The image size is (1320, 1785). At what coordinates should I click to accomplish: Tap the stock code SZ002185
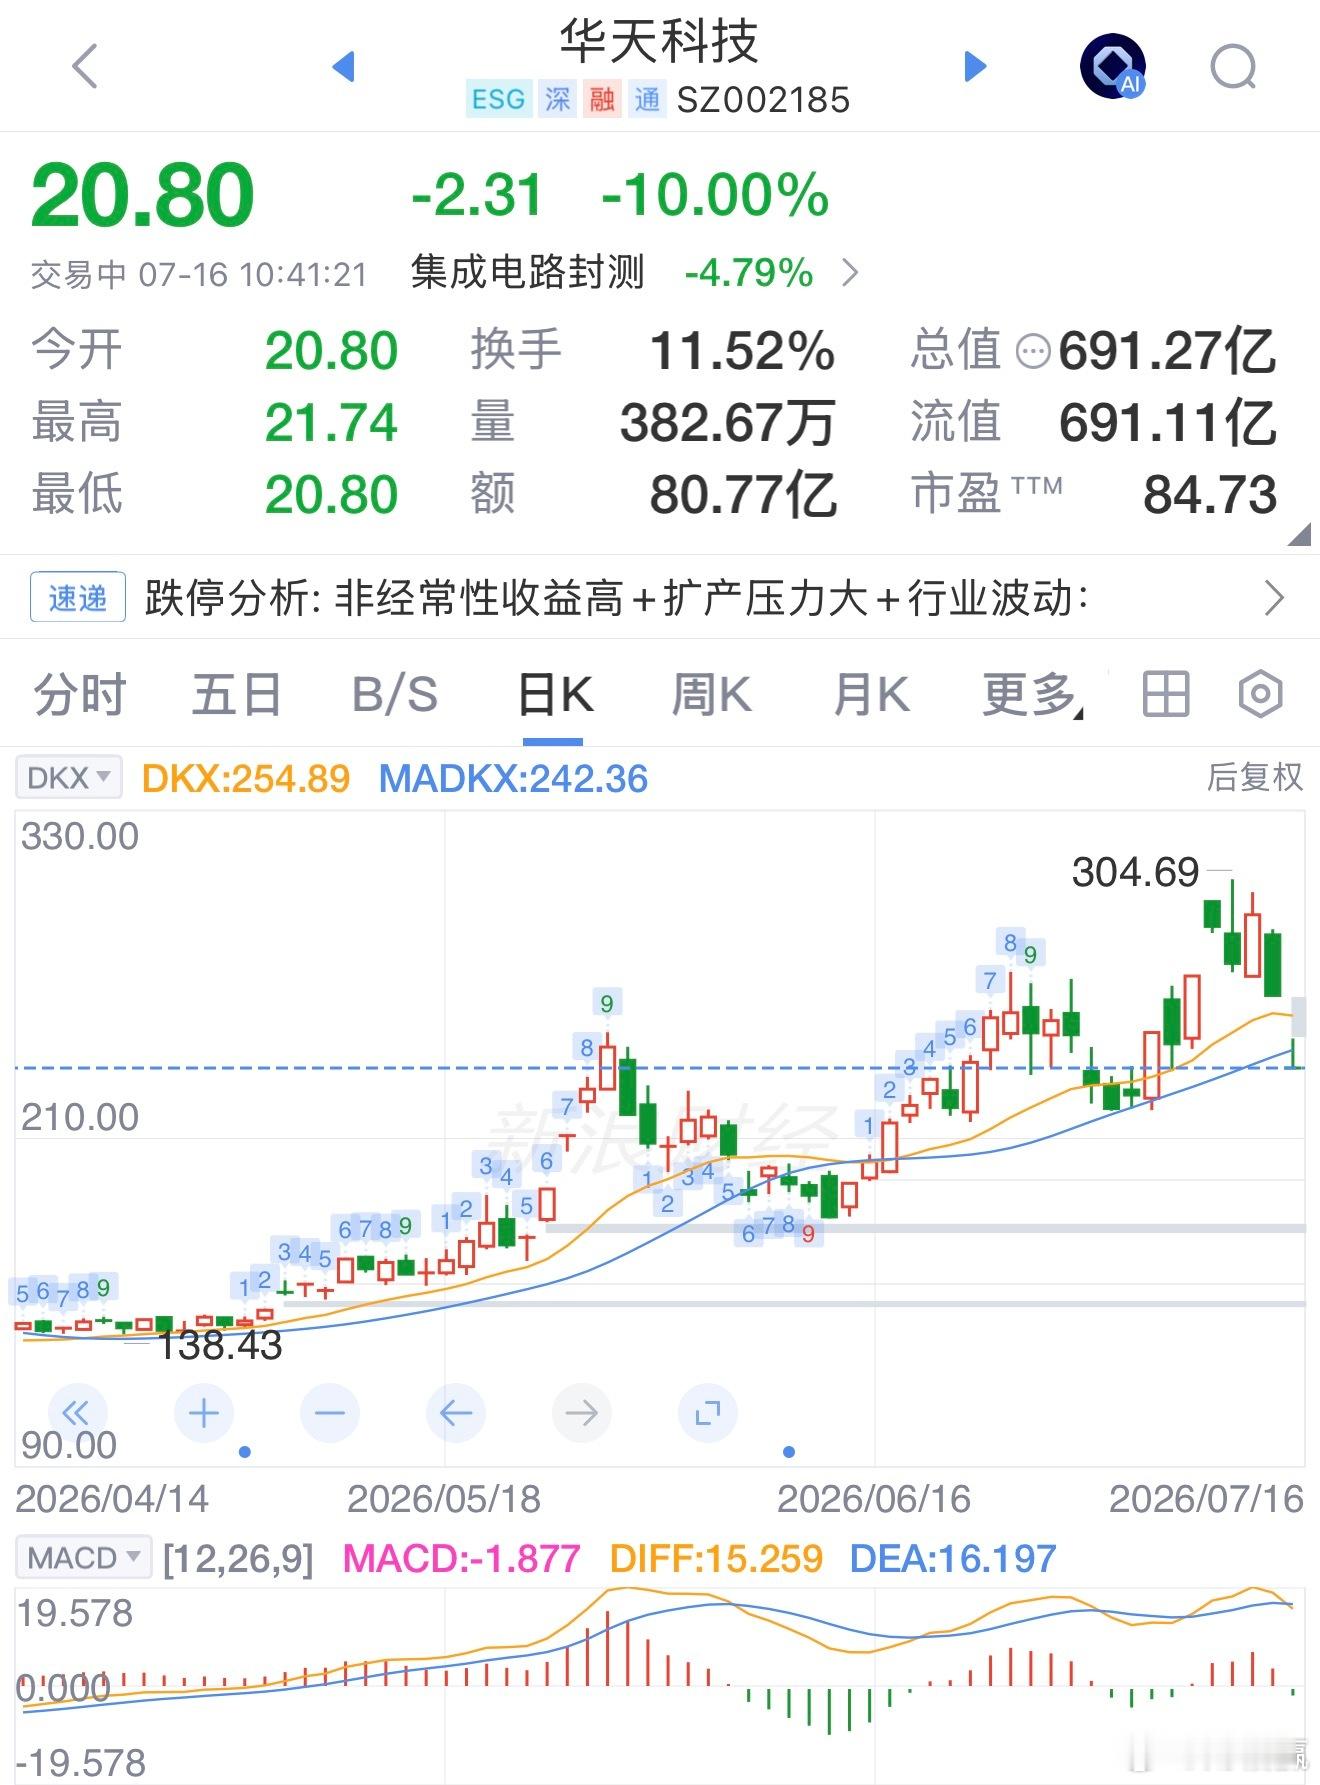coord(763,100)
